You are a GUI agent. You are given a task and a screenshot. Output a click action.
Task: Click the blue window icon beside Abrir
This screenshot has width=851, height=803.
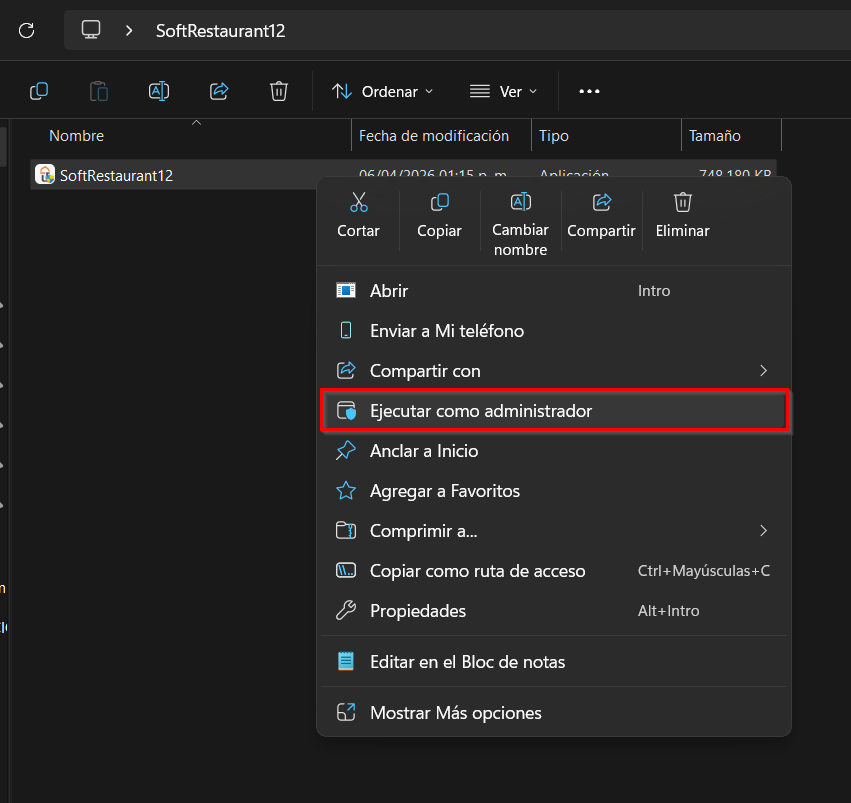346,290
